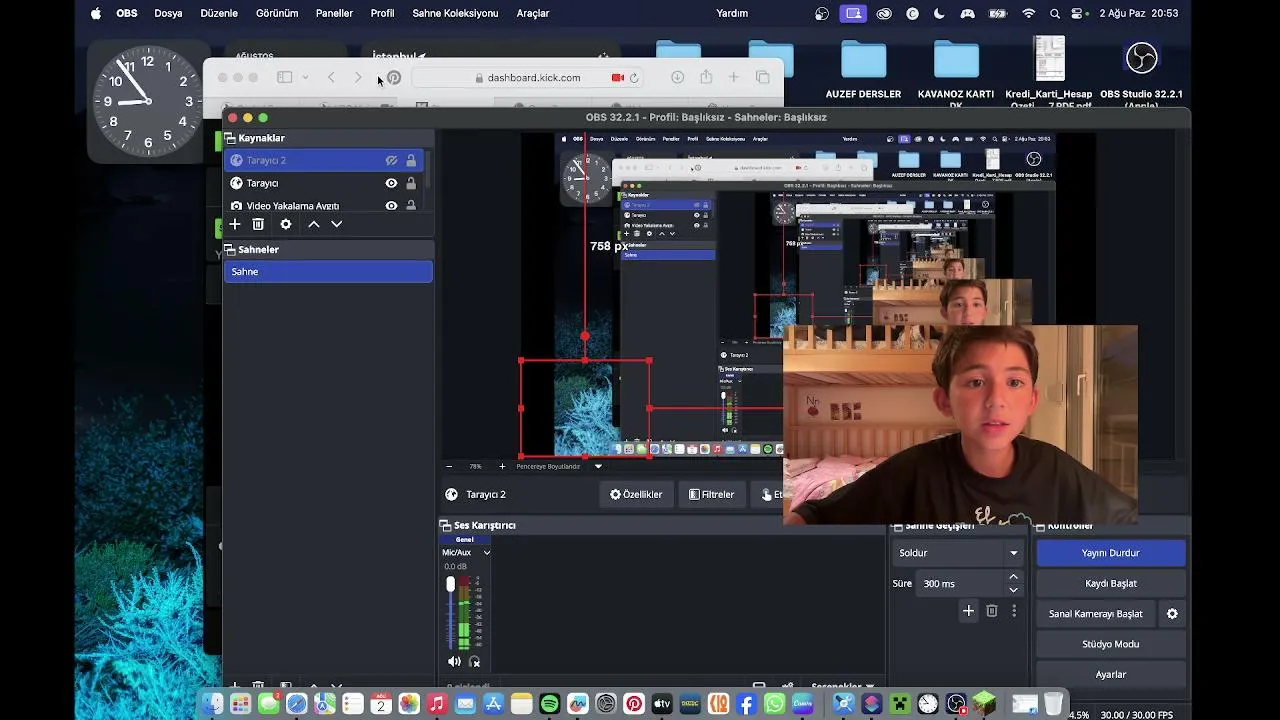
Task: Toggle lock on Video Yakalama Aygıtı source
Action: (411, 206)
